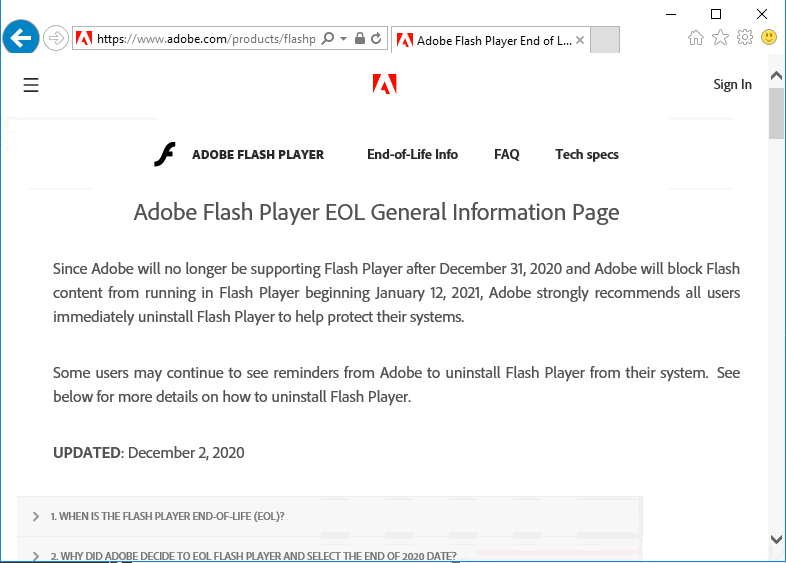Click the Adobe logo in page header
The image size is (786, 563).
pos(385,85)
